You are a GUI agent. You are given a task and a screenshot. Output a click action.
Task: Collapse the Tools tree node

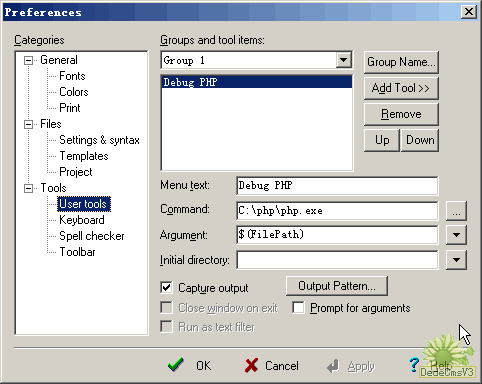tap(29, 188)
